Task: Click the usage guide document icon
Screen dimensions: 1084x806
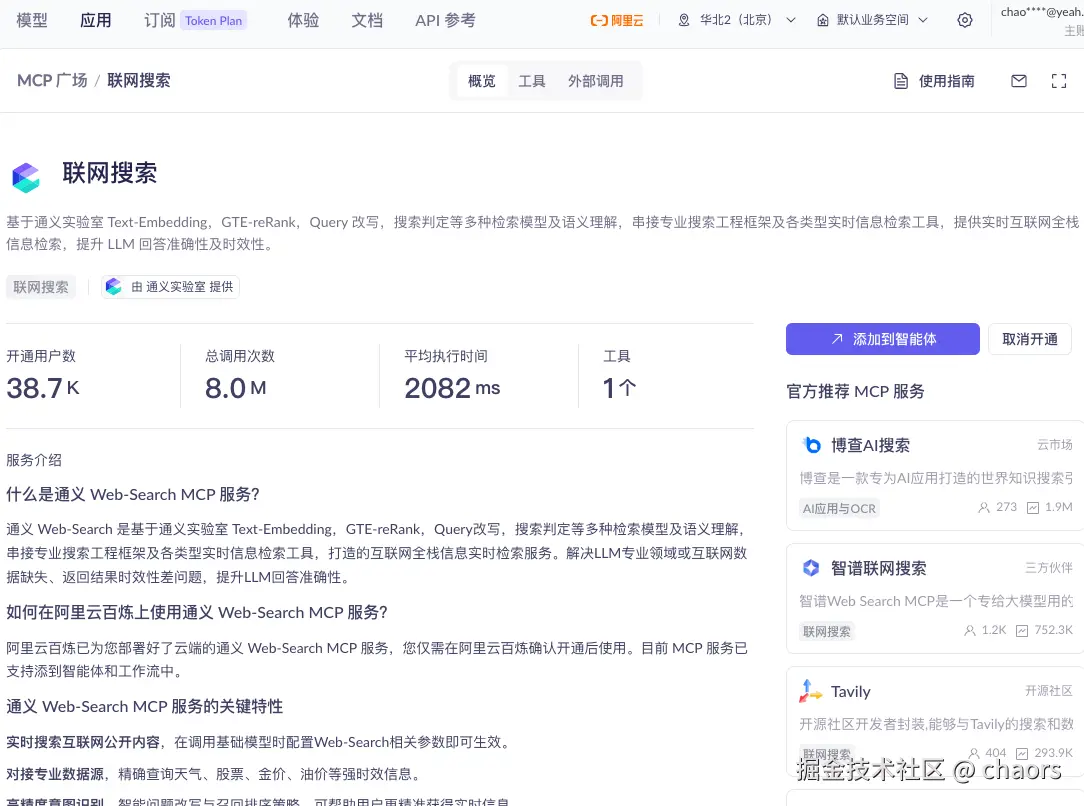Action: (x=901, y=81)
